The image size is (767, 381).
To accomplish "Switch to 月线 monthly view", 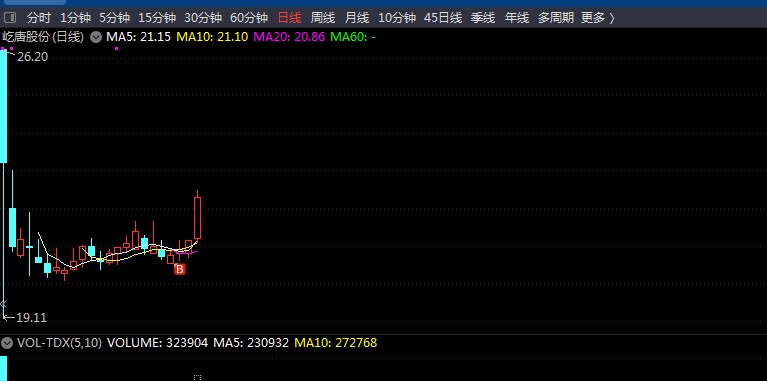I will tap(357, 19).
